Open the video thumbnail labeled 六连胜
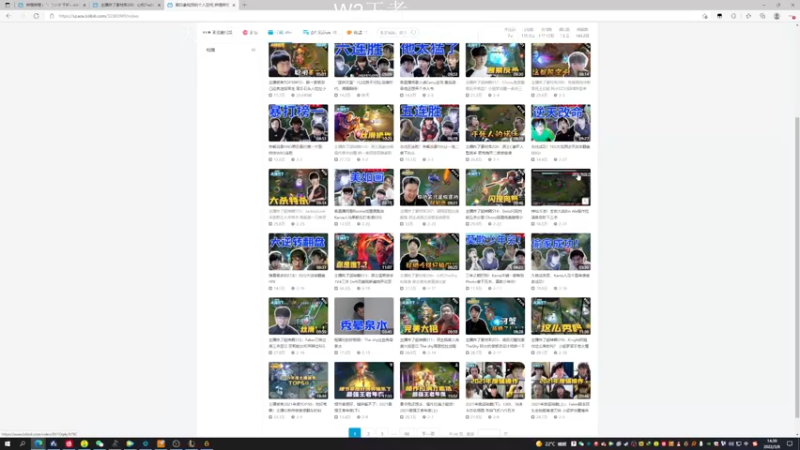Image resolution: width=800 pixels, height=450 pixels. 364,60
